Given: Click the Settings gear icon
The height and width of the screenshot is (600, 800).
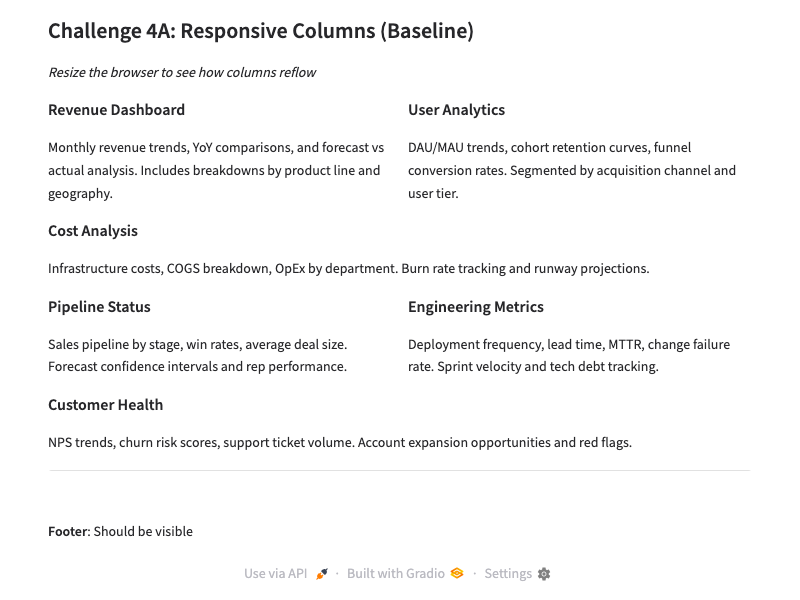Looking at the screenshot, I should [544, 574].
